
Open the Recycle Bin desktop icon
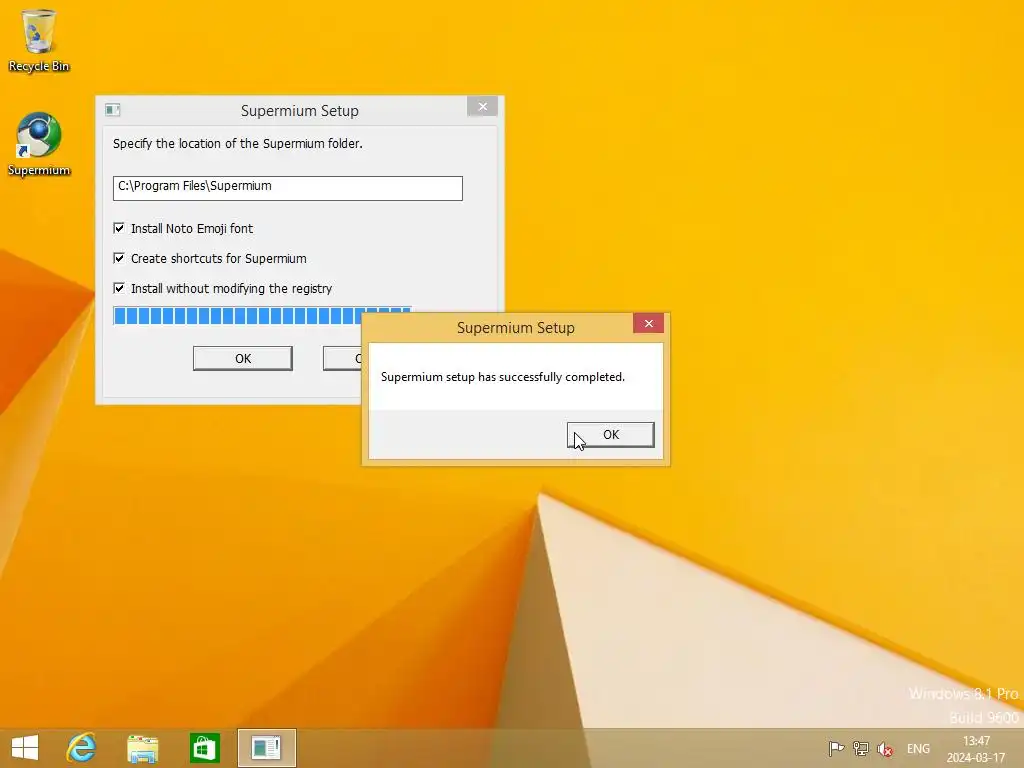[39, 40]
